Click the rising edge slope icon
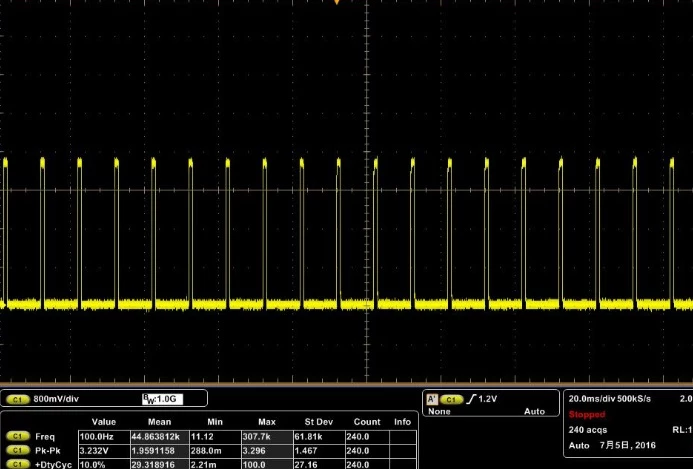This screenshot has width=693, height=469. pyautogui.click(x=472, y=399)
